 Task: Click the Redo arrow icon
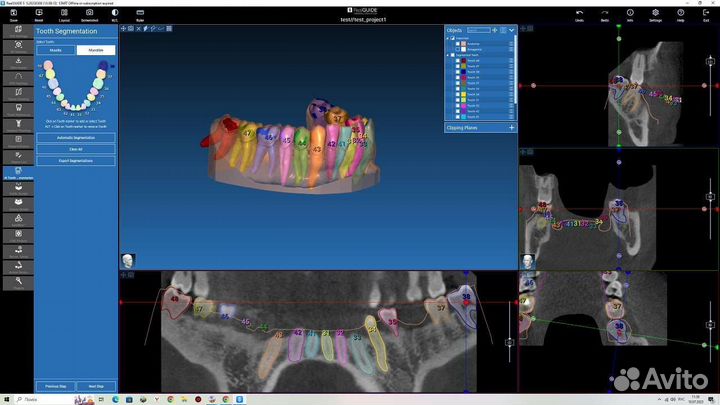605,13
